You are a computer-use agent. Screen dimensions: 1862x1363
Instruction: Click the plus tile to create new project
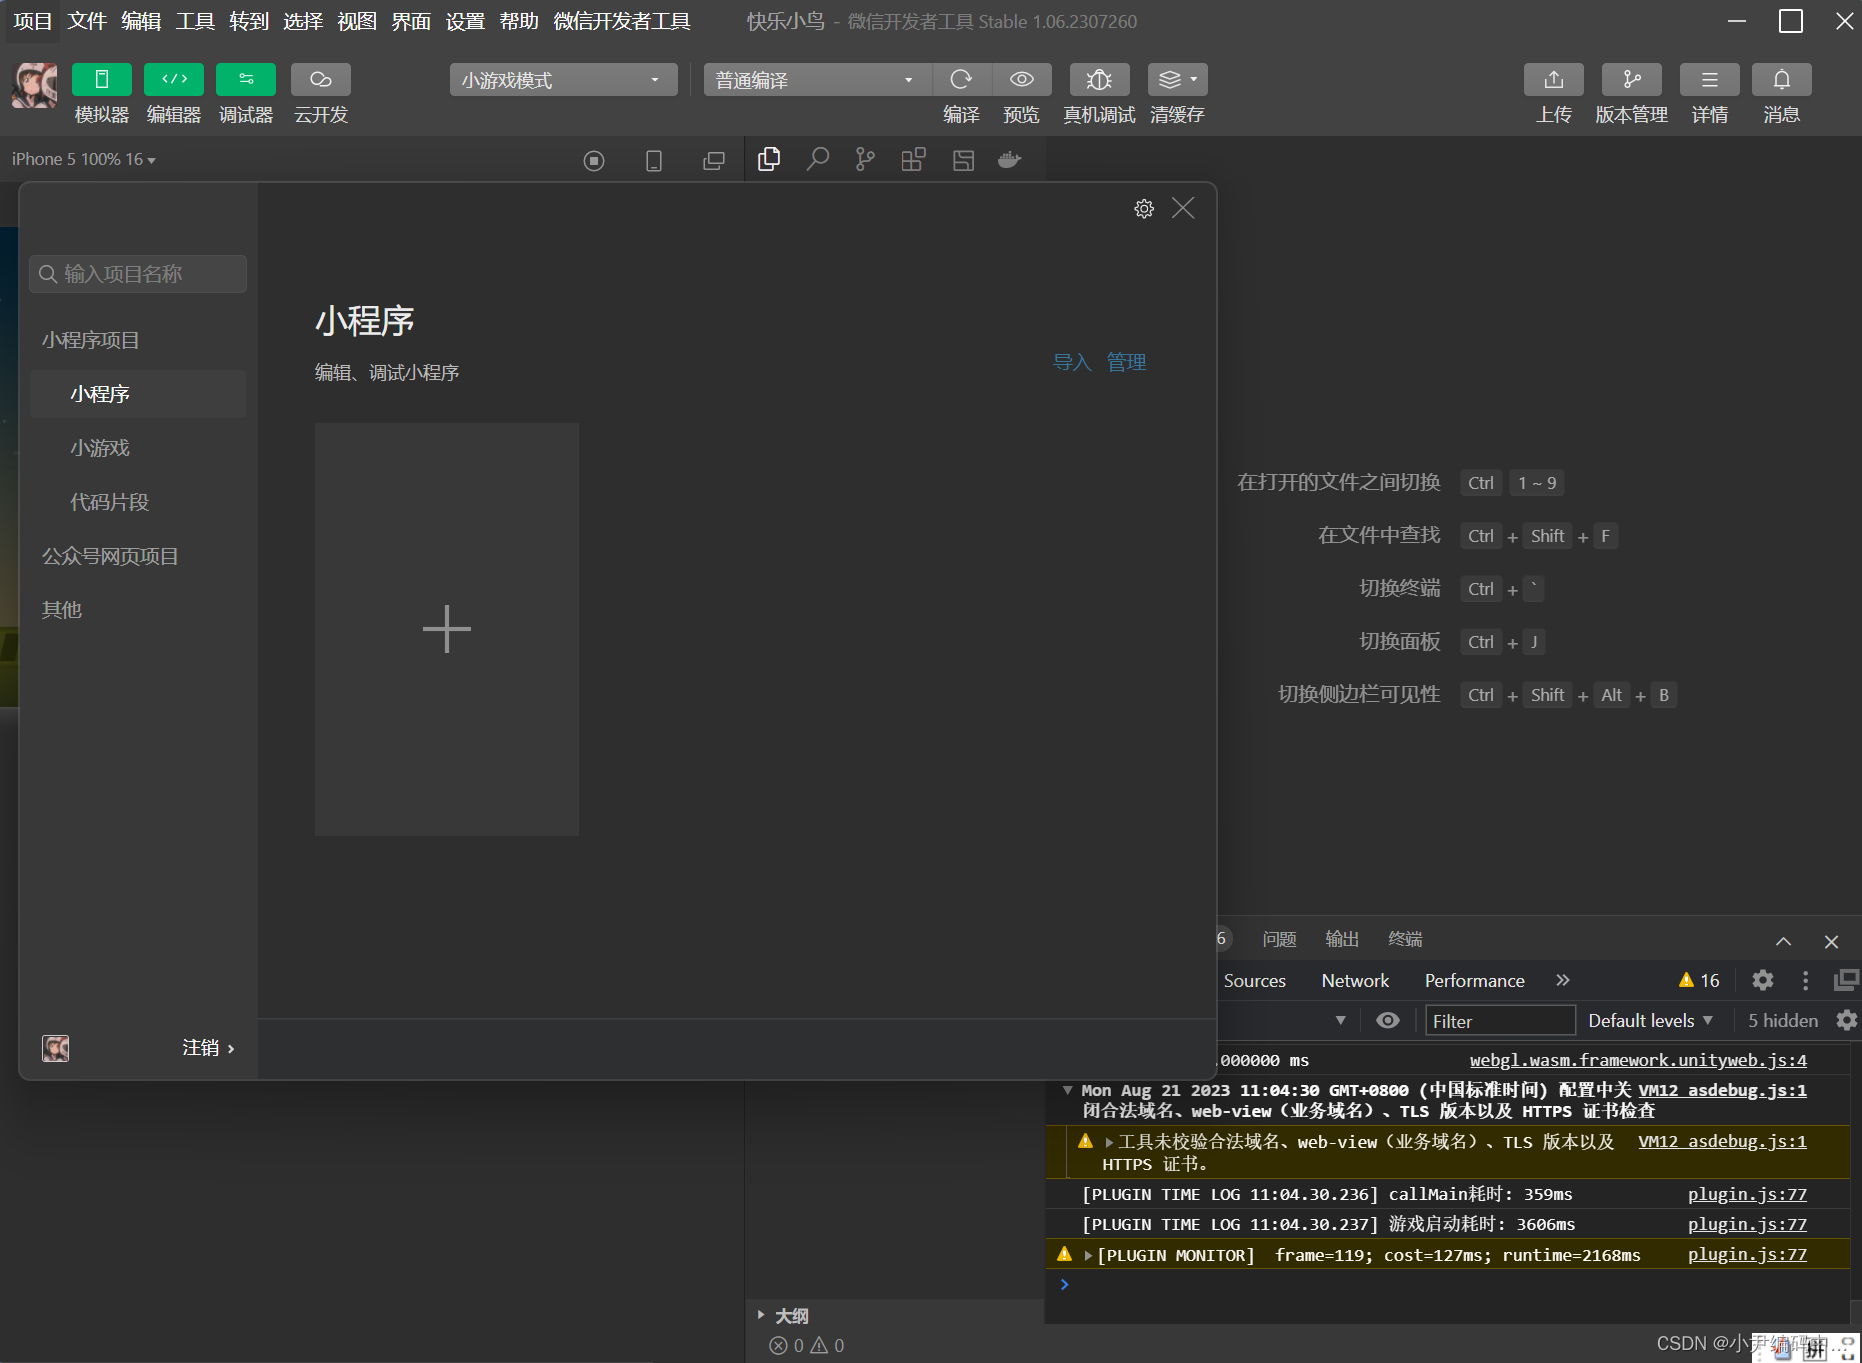click(447, 629)
